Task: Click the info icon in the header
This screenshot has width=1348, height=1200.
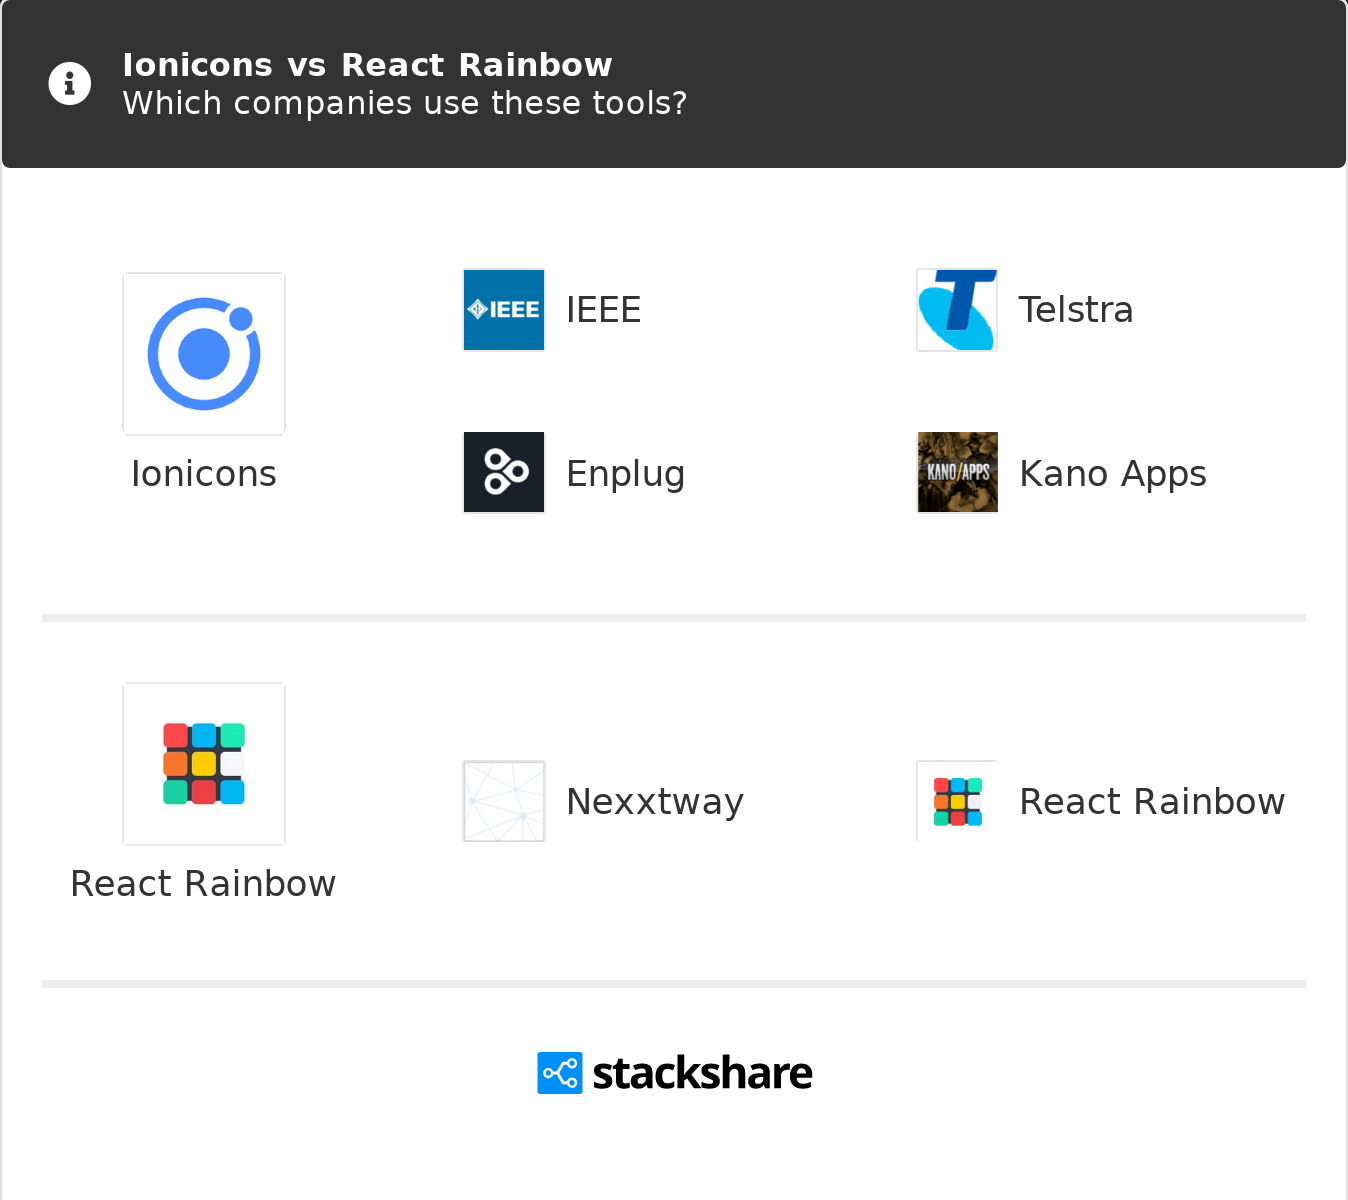Action: click(x=69, y=83)
